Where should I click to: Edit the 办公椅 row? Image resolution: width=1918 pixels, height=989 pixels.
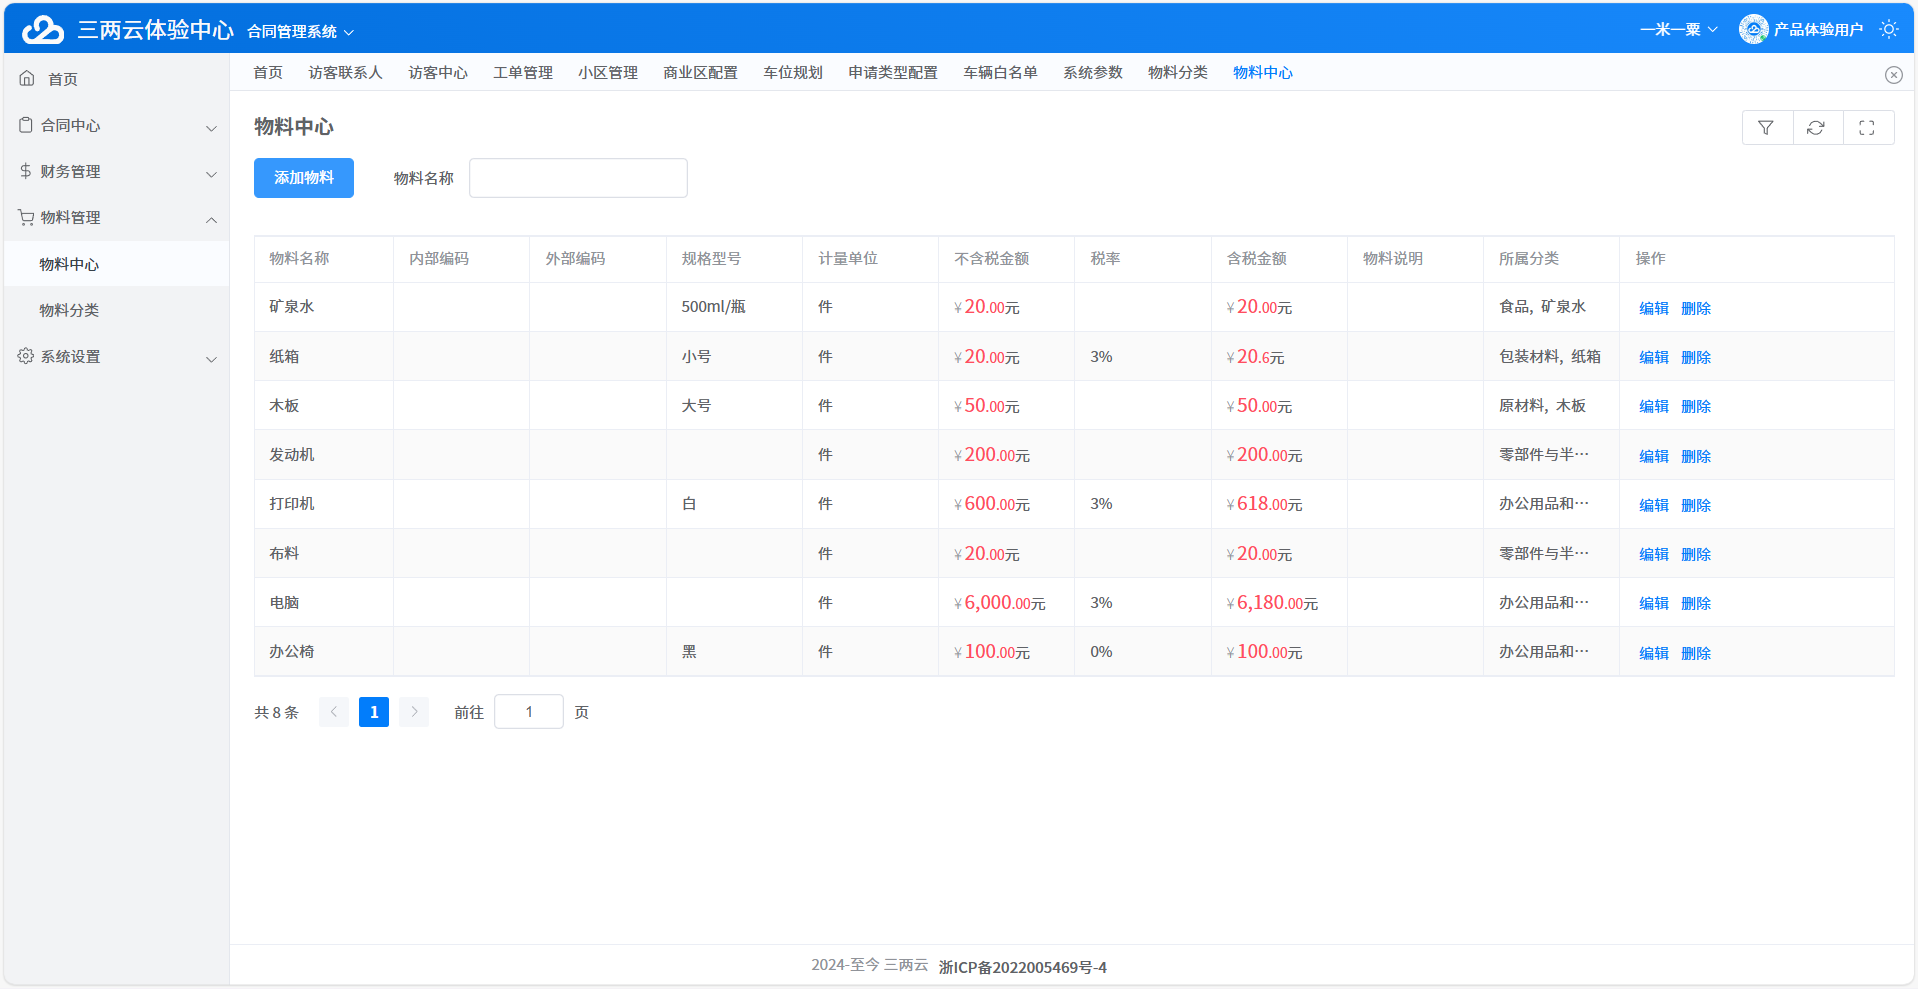click(1654, 653)
